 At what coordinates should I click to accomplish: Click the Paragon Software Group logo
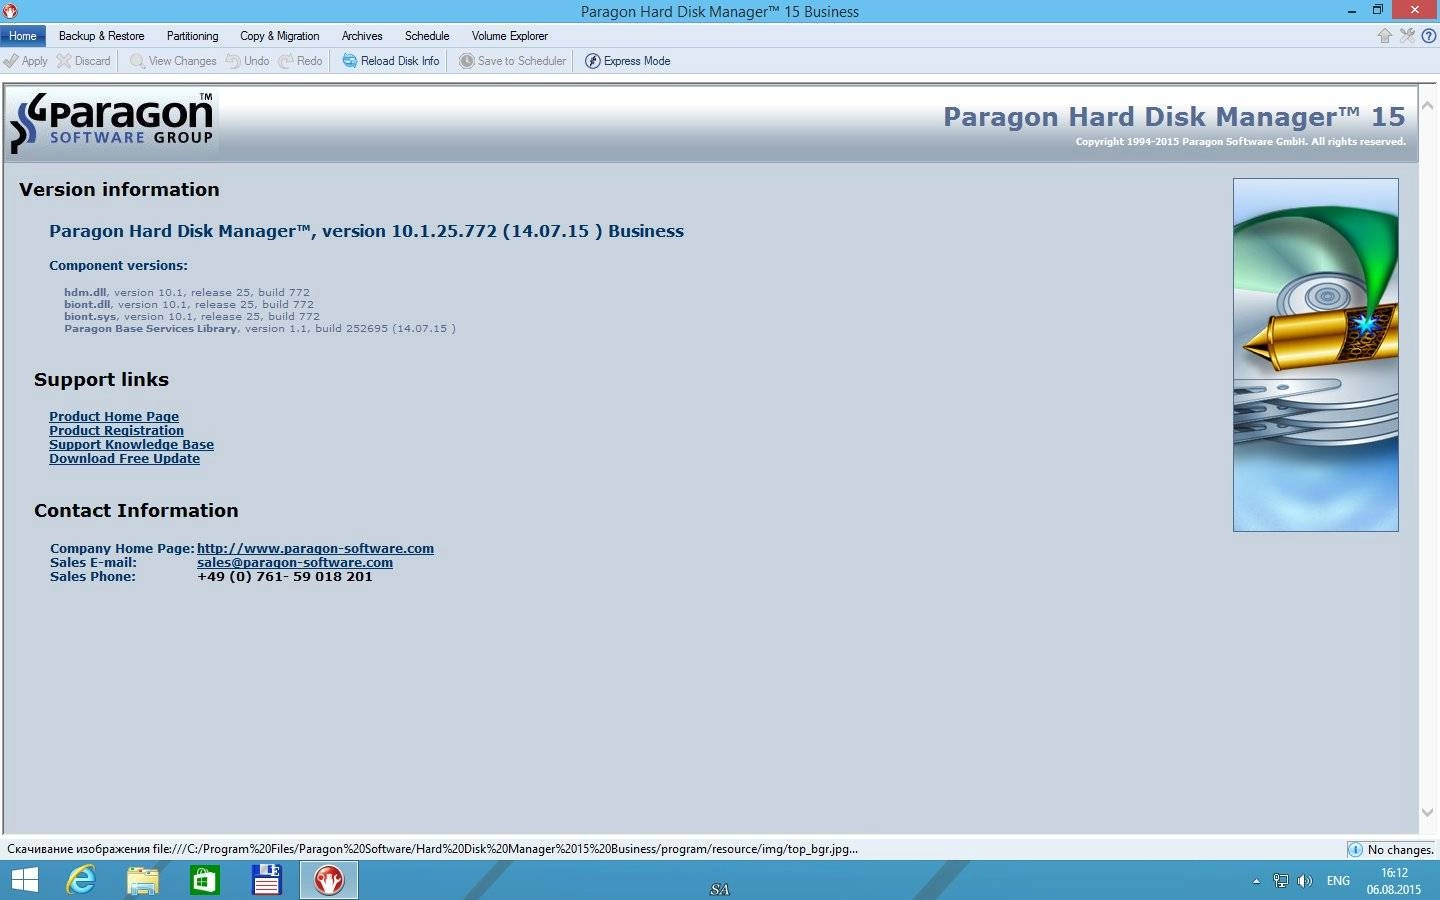coord(112,123)
